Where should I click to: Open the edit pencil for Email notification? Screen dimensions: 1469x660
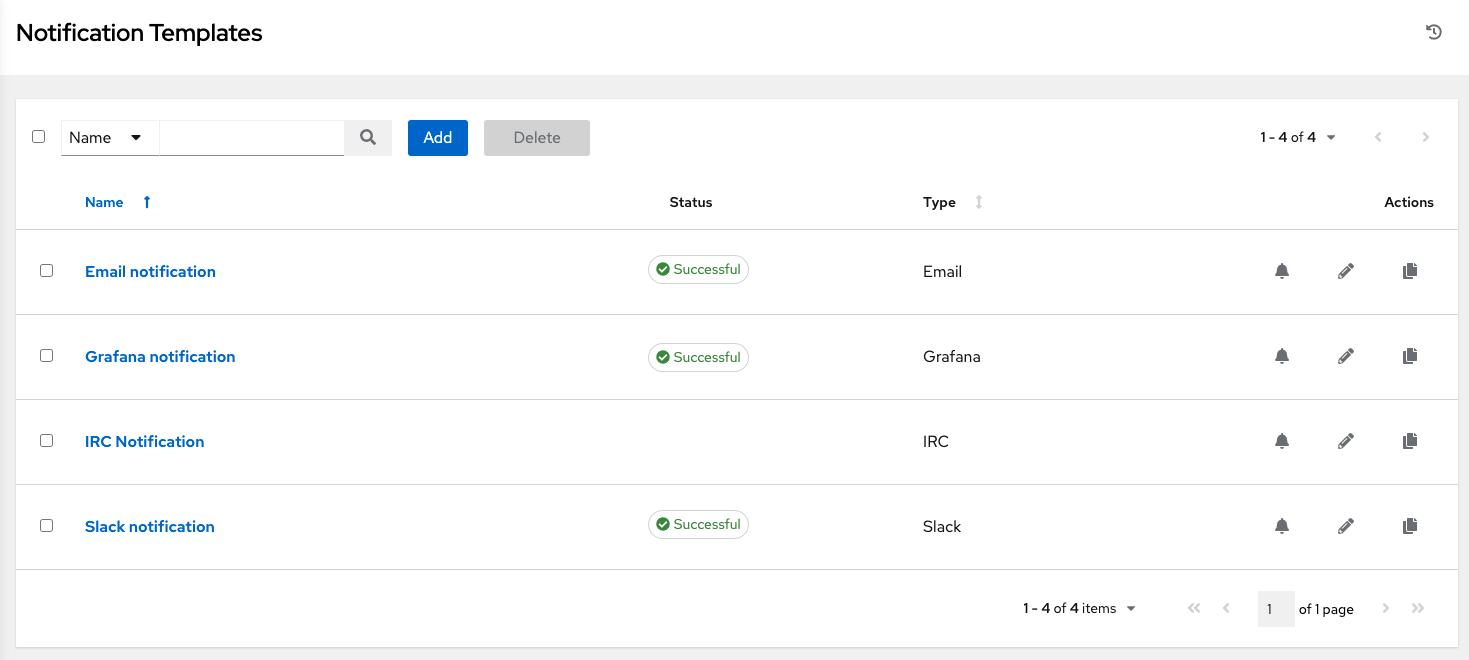(1346, 271)
